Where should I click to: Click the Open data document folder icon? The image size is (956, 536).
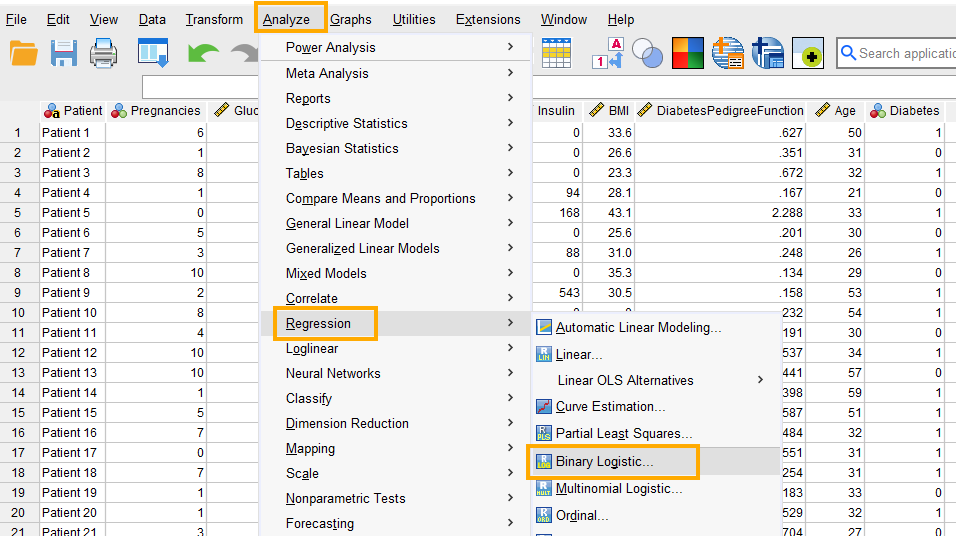[24, 54]
